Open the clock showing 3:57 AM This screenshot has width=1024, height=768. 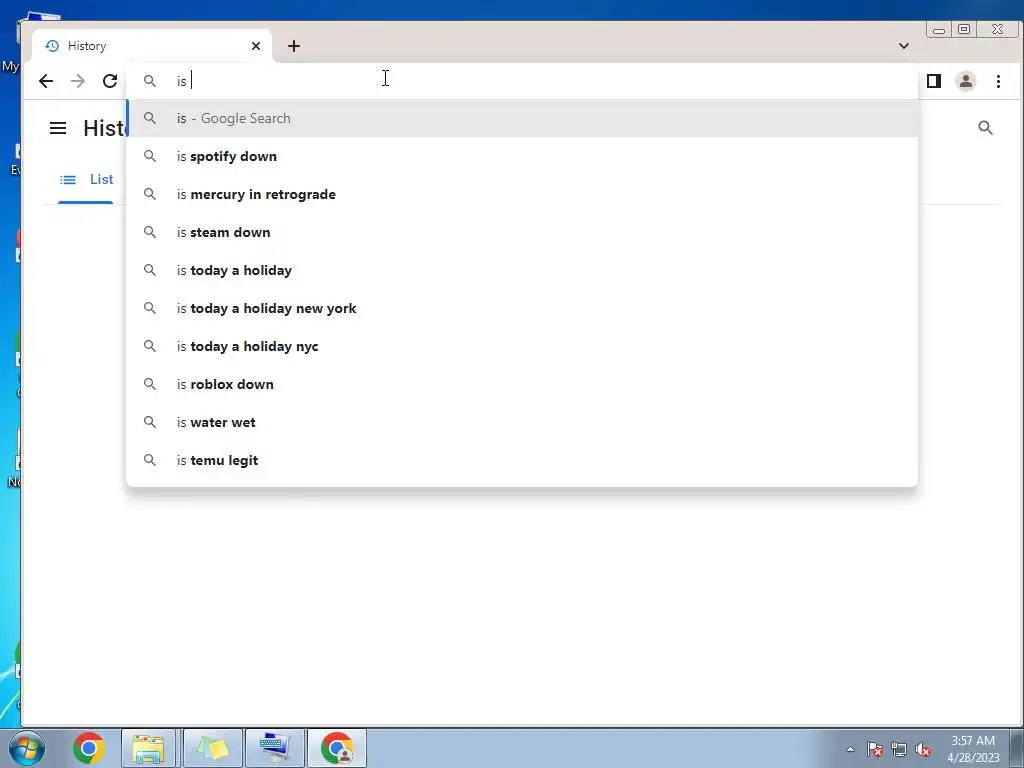click(x=973, y=749)
